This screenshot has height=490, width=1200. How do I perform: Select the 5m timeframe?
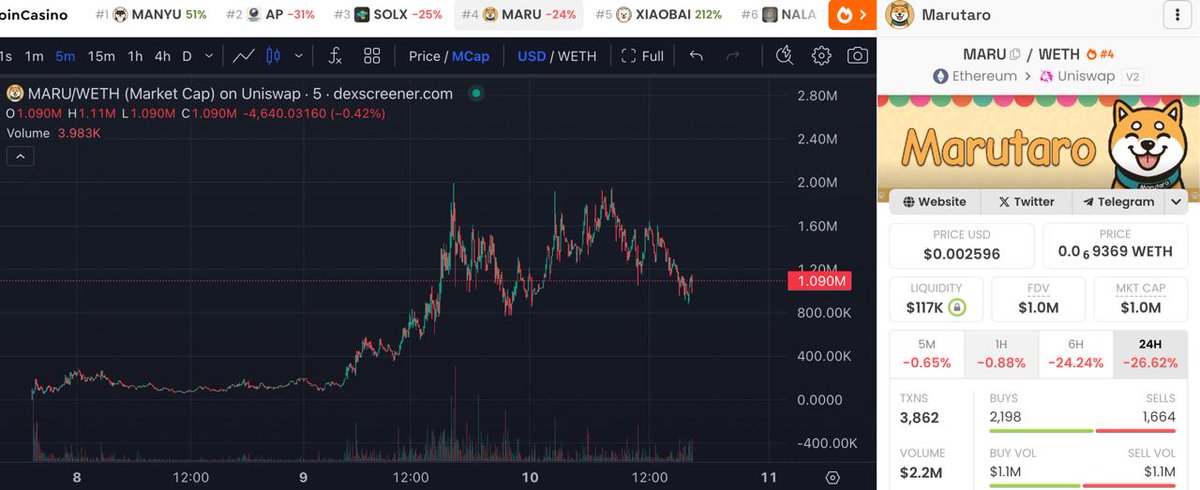65,56
